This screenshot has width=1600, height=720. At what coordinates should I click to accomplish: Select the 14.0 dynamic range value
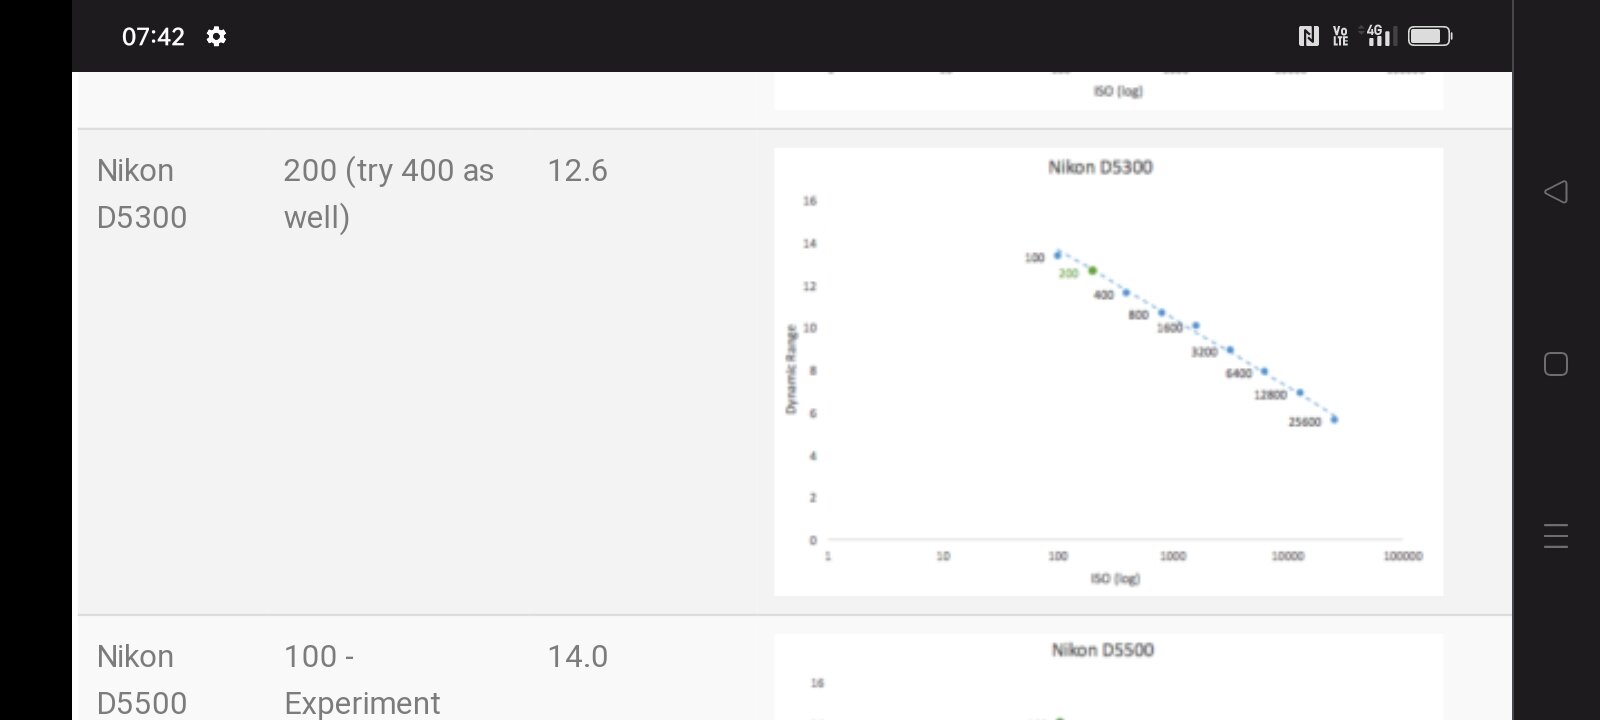577,657
